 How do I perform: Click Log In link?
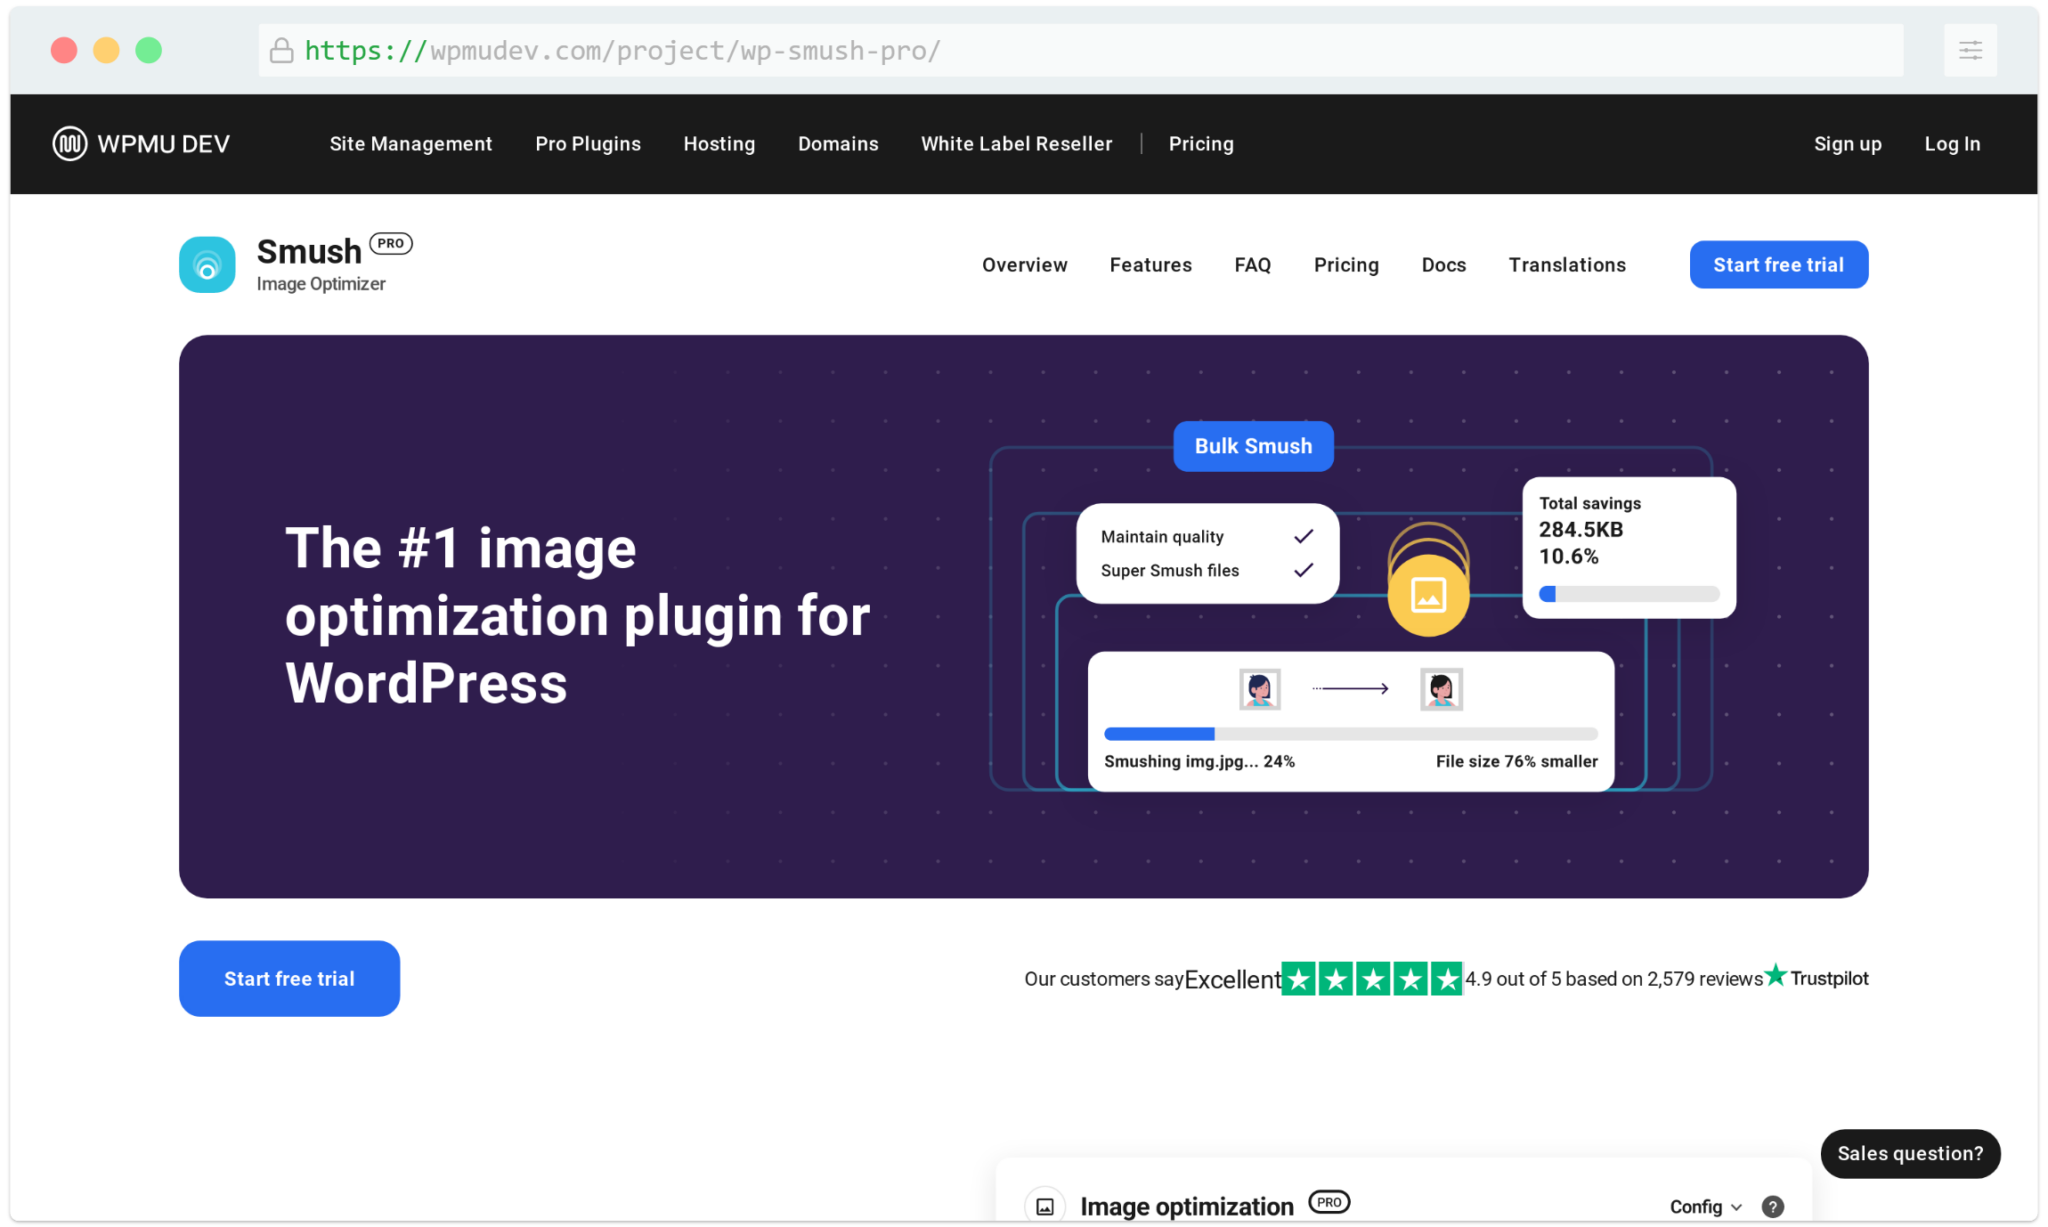[1952, 144]
